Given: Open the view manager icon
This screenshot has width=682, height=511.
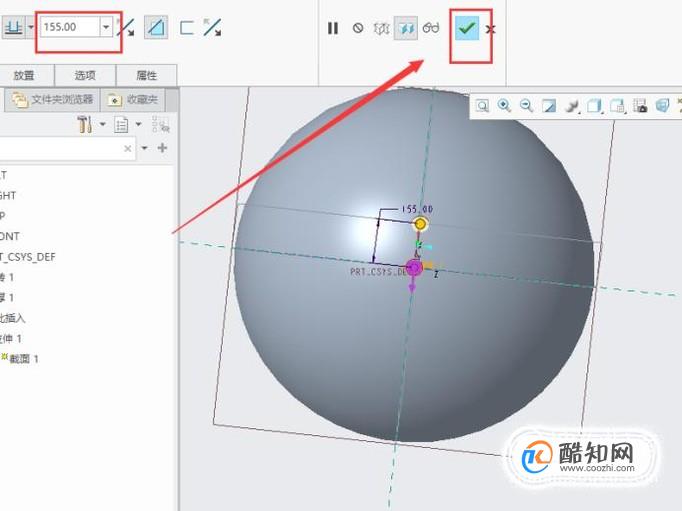Looking at the screenshot, I should (x=618, y=106).
